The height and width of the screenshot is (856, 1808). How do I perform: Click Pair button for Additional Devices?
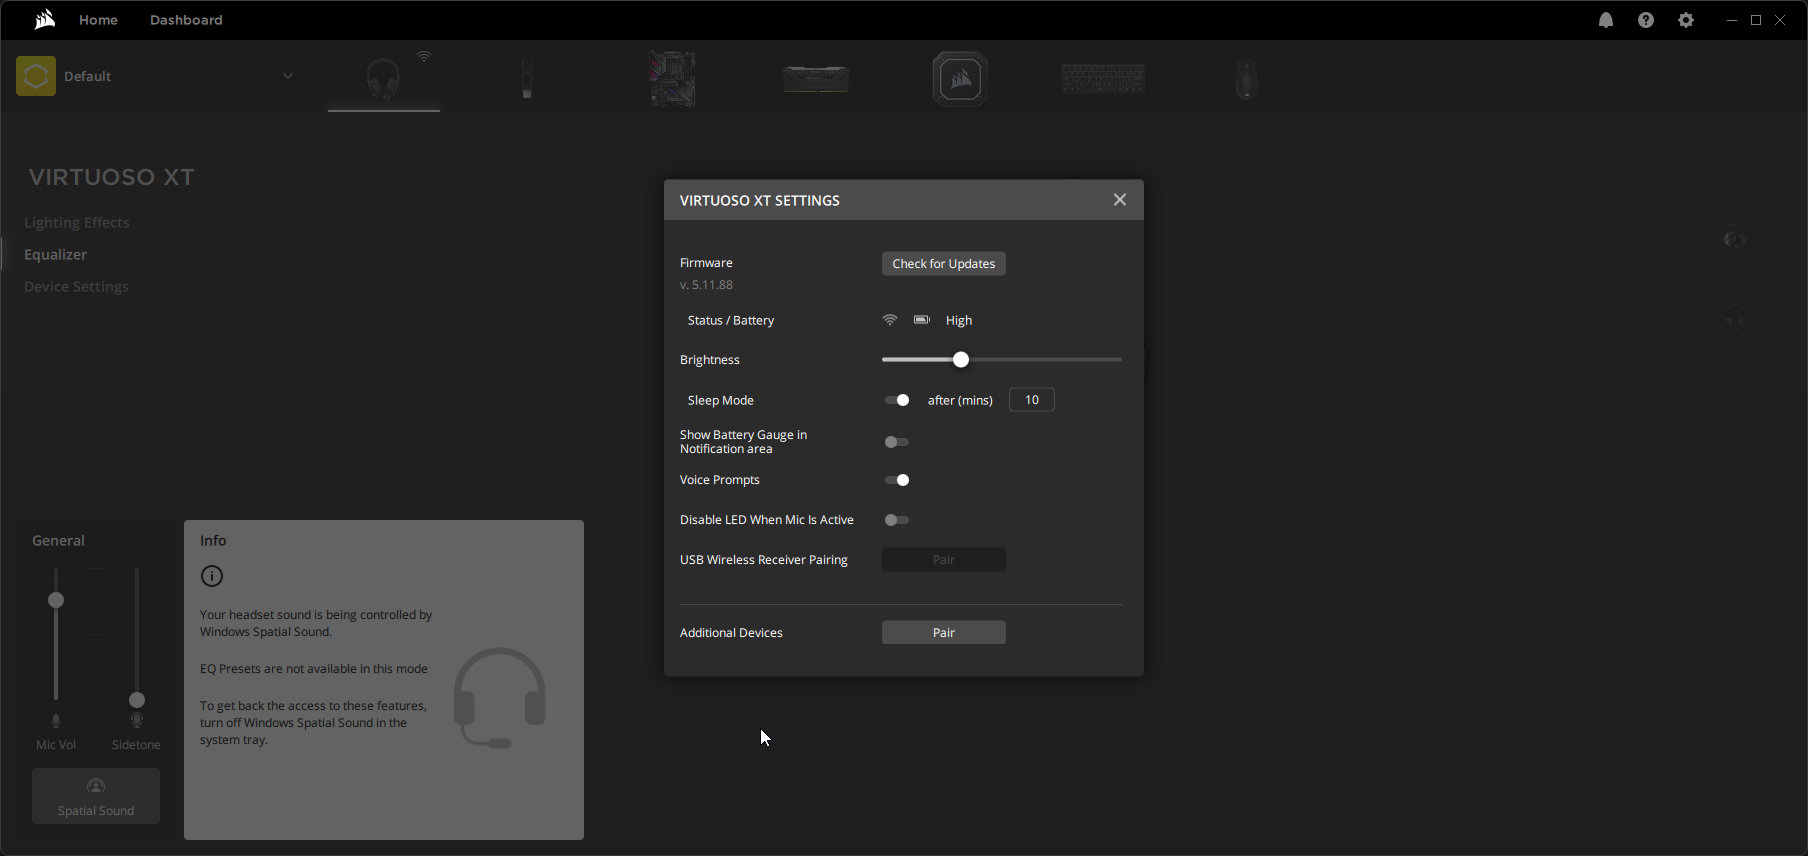click(943, 633)
